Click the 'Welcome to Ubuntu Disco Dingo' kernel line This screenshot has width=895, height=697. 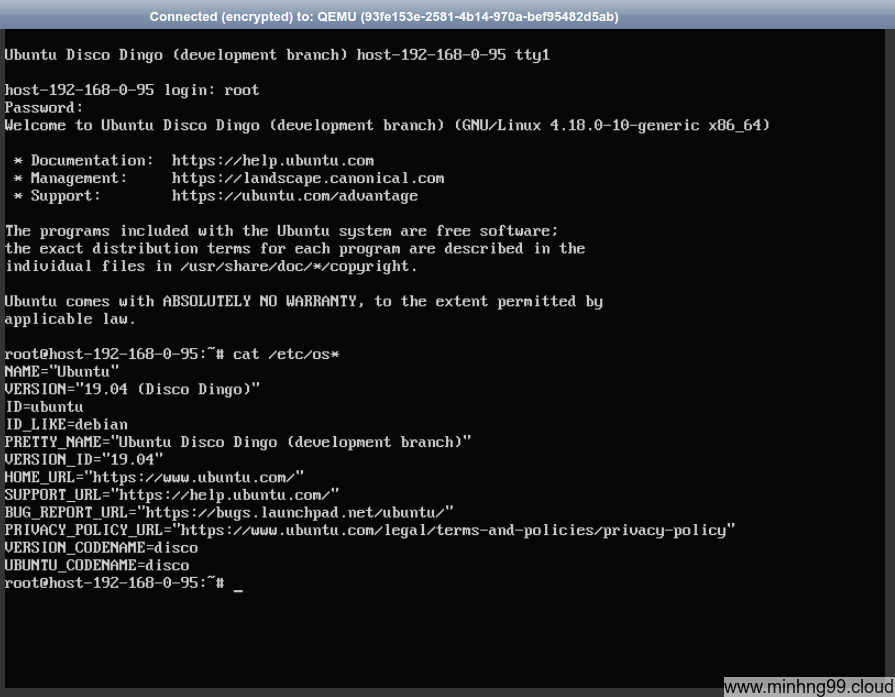click(387, 125)
